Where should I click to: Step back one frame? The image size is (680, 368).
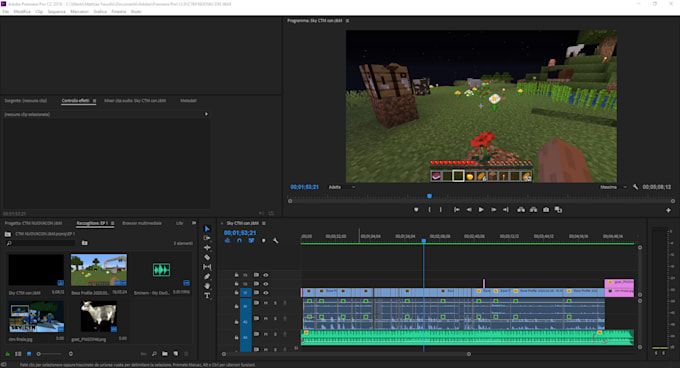(x=469, y=210)
